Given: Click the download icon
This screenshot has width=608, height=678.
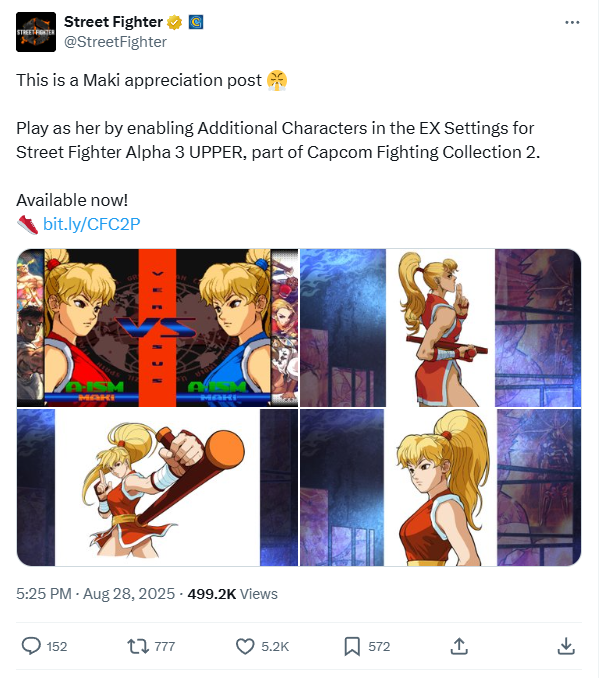Looking at the screenshot, I should tap(566, 646).
